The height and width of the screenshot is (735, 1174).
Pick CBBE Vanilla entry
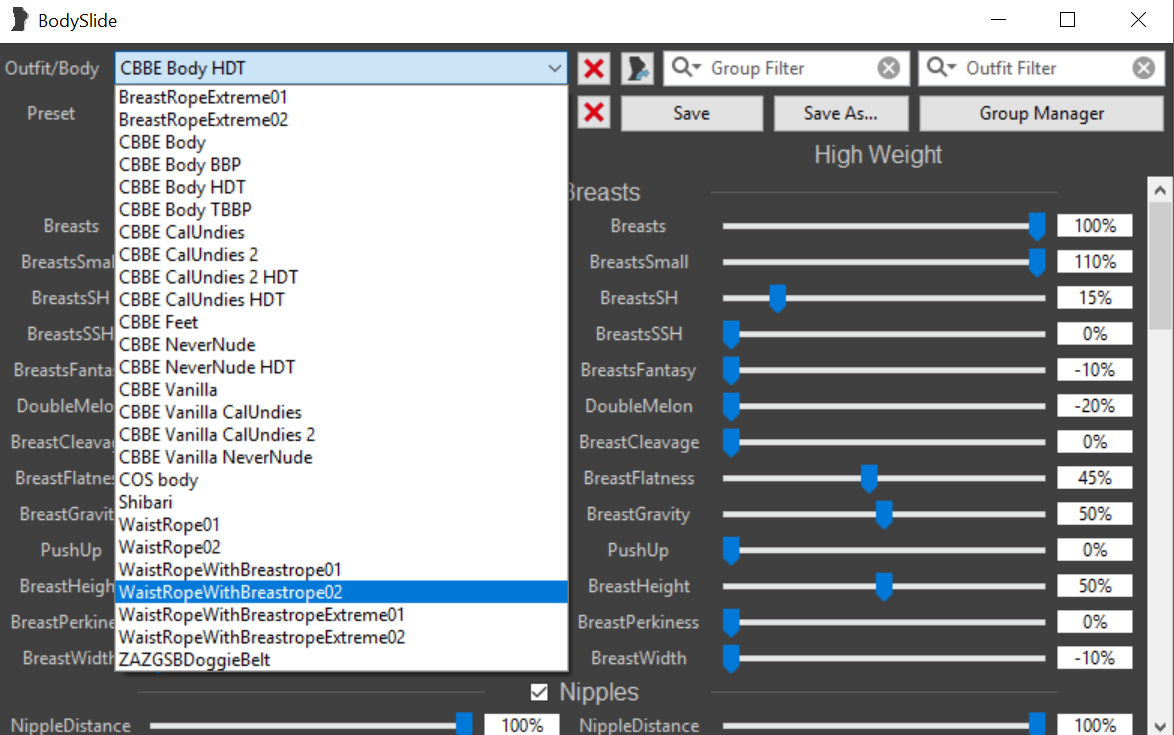341,389
